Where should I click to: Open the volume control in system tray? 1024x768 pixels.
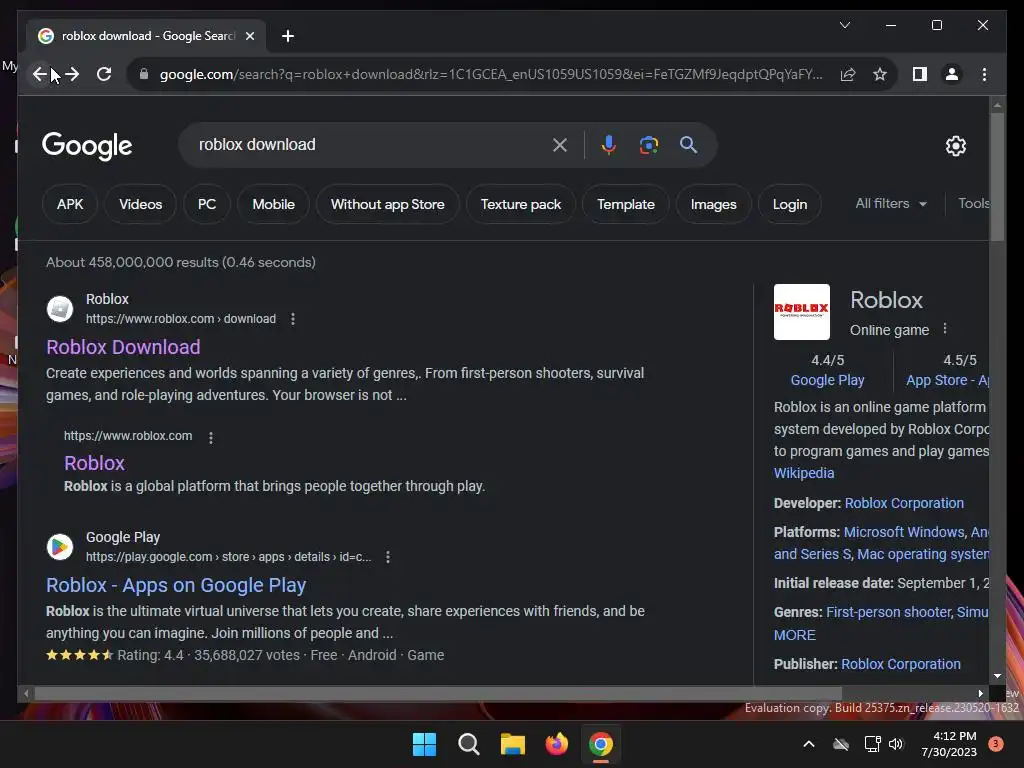896,744
